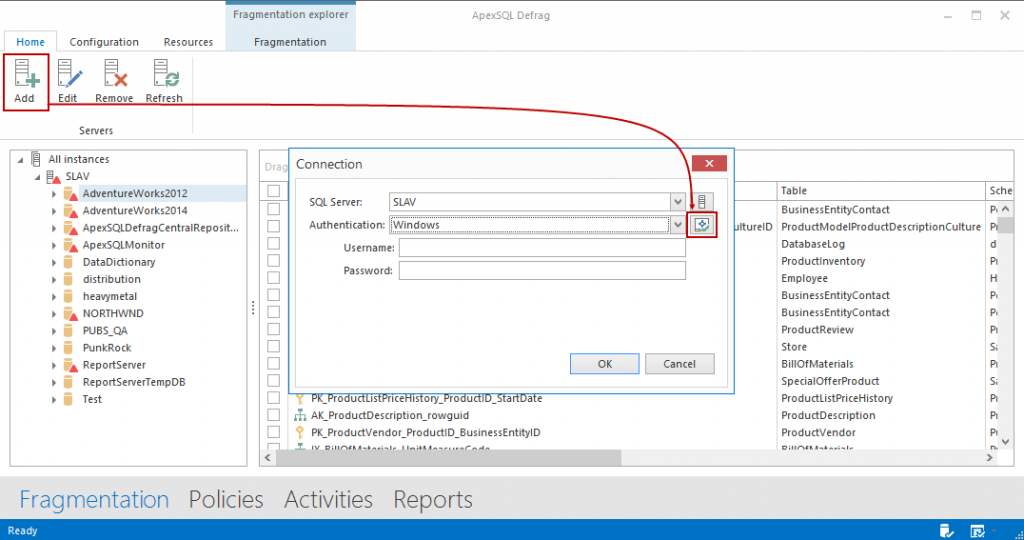1024x540 pixels.
Task: Open the SQL Server dropdown arrow
Action: coord(678,202)
